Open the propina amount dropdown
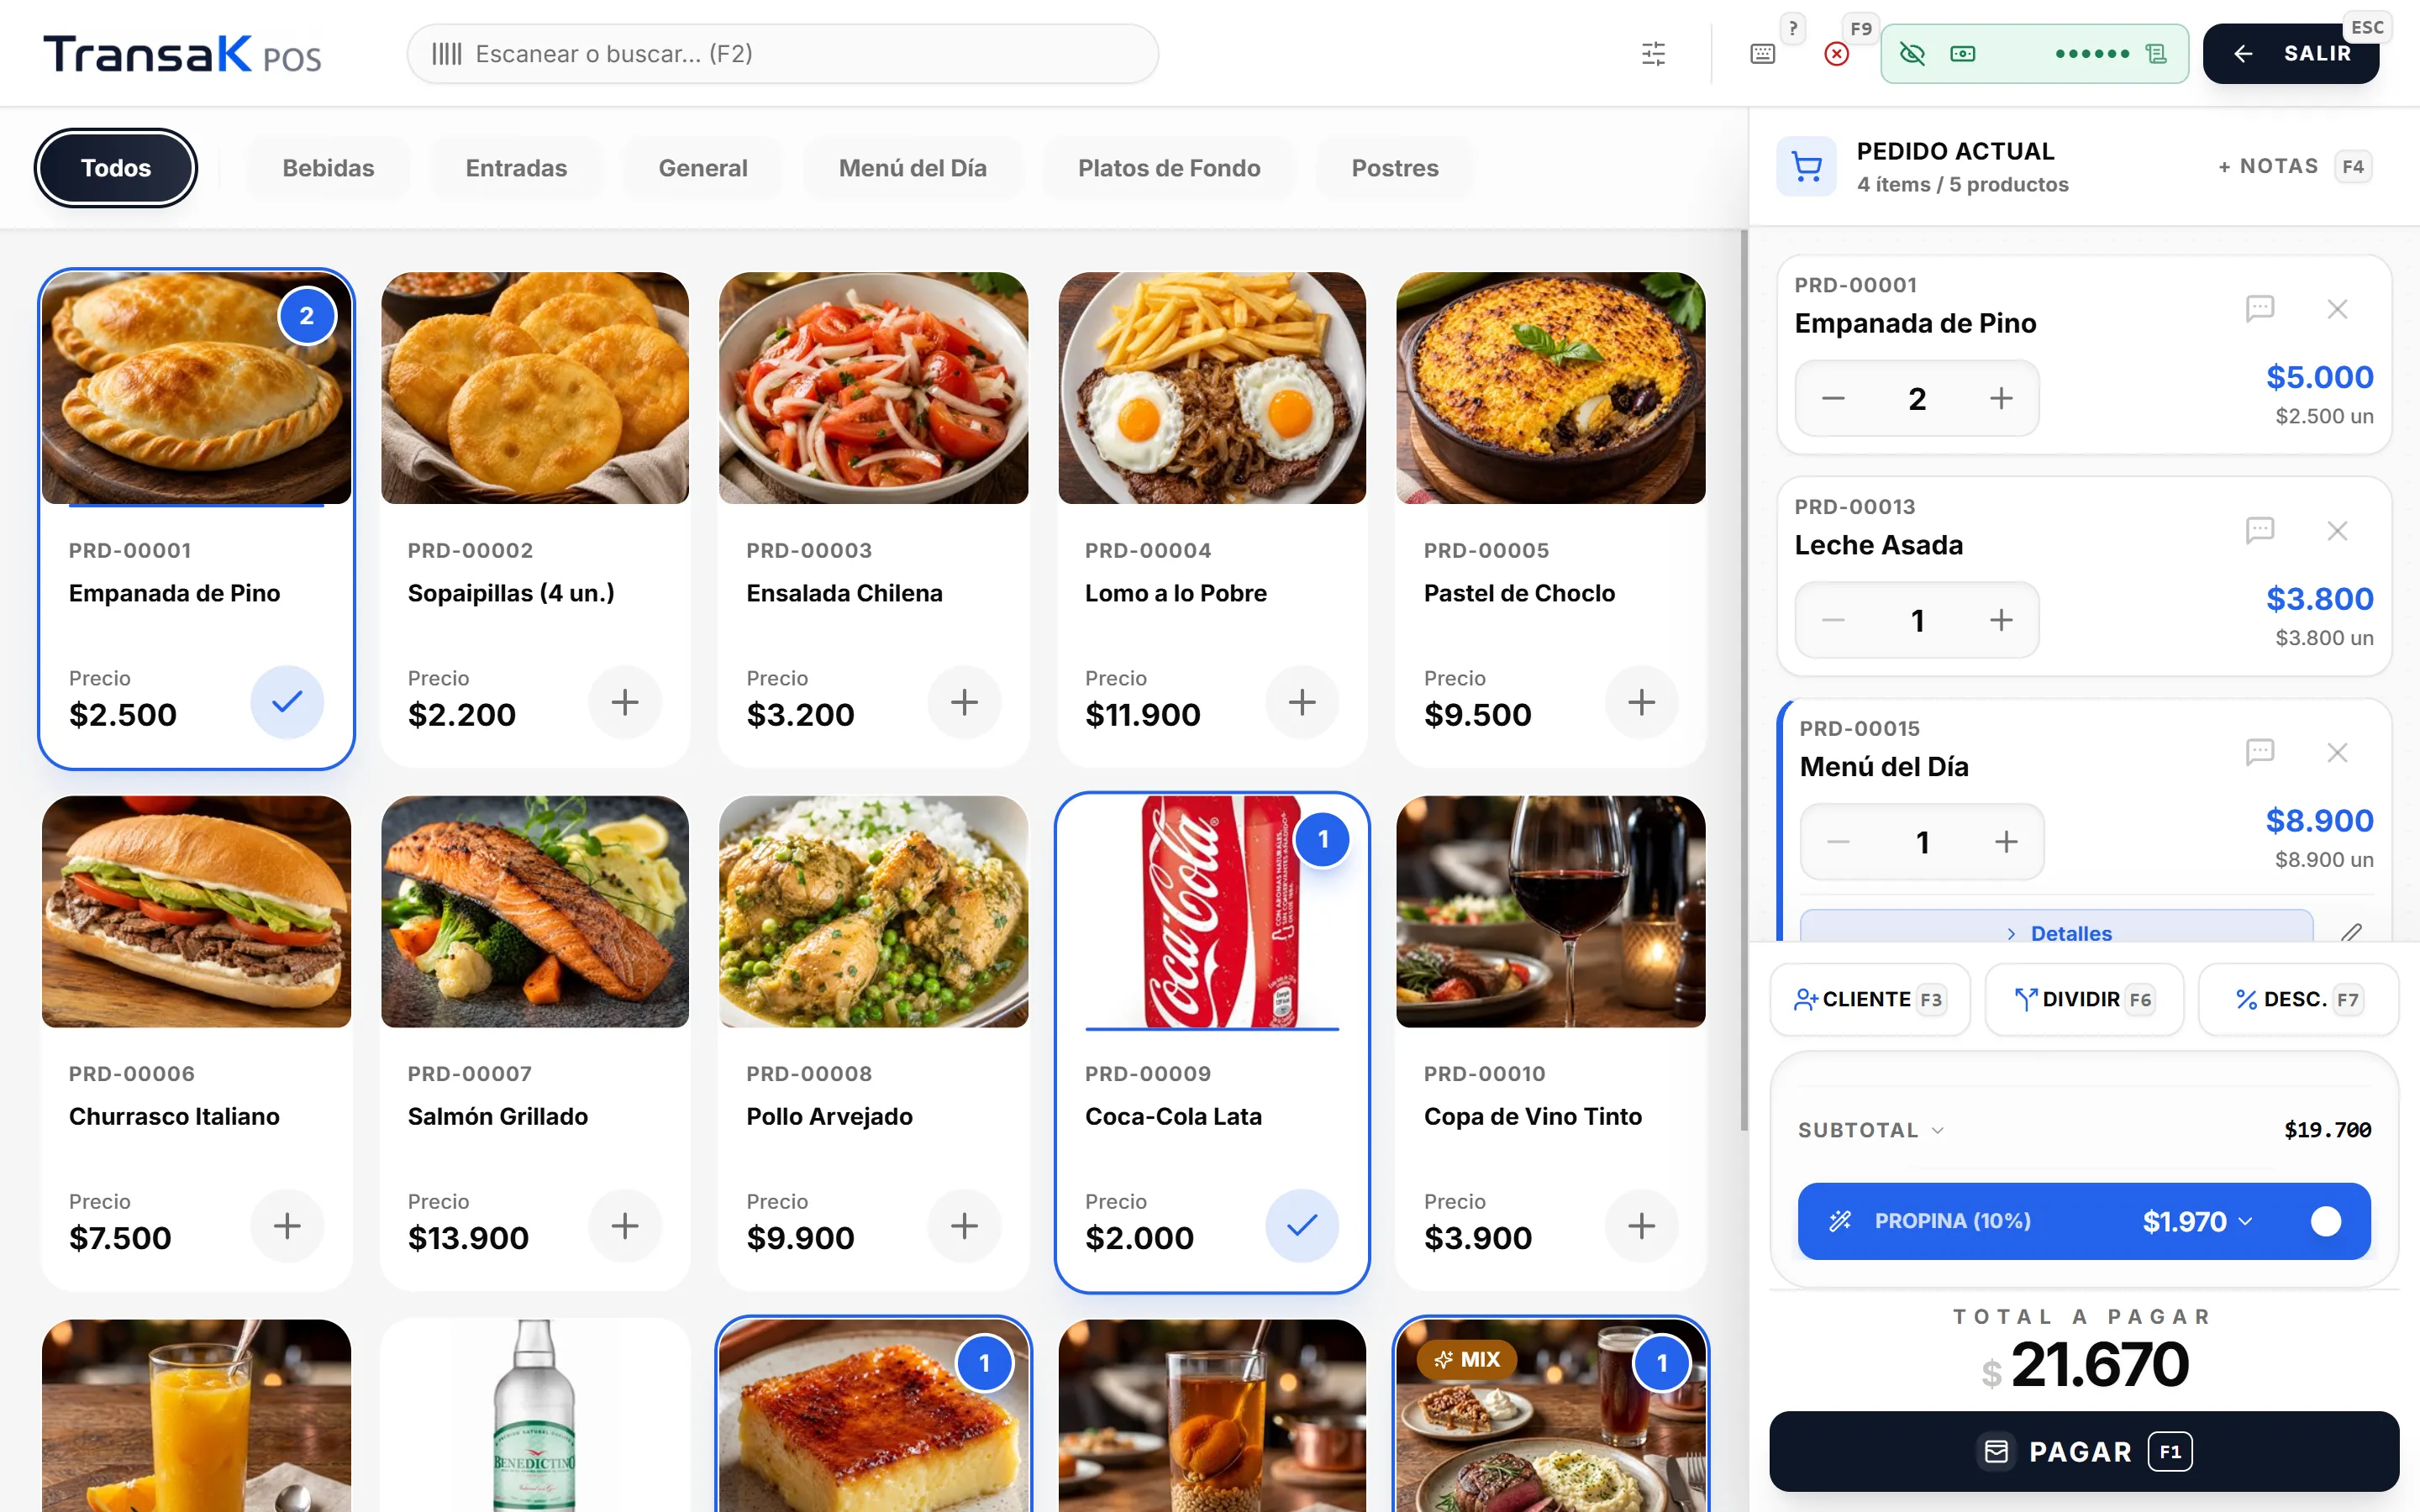 [x=2197, y=1222]
